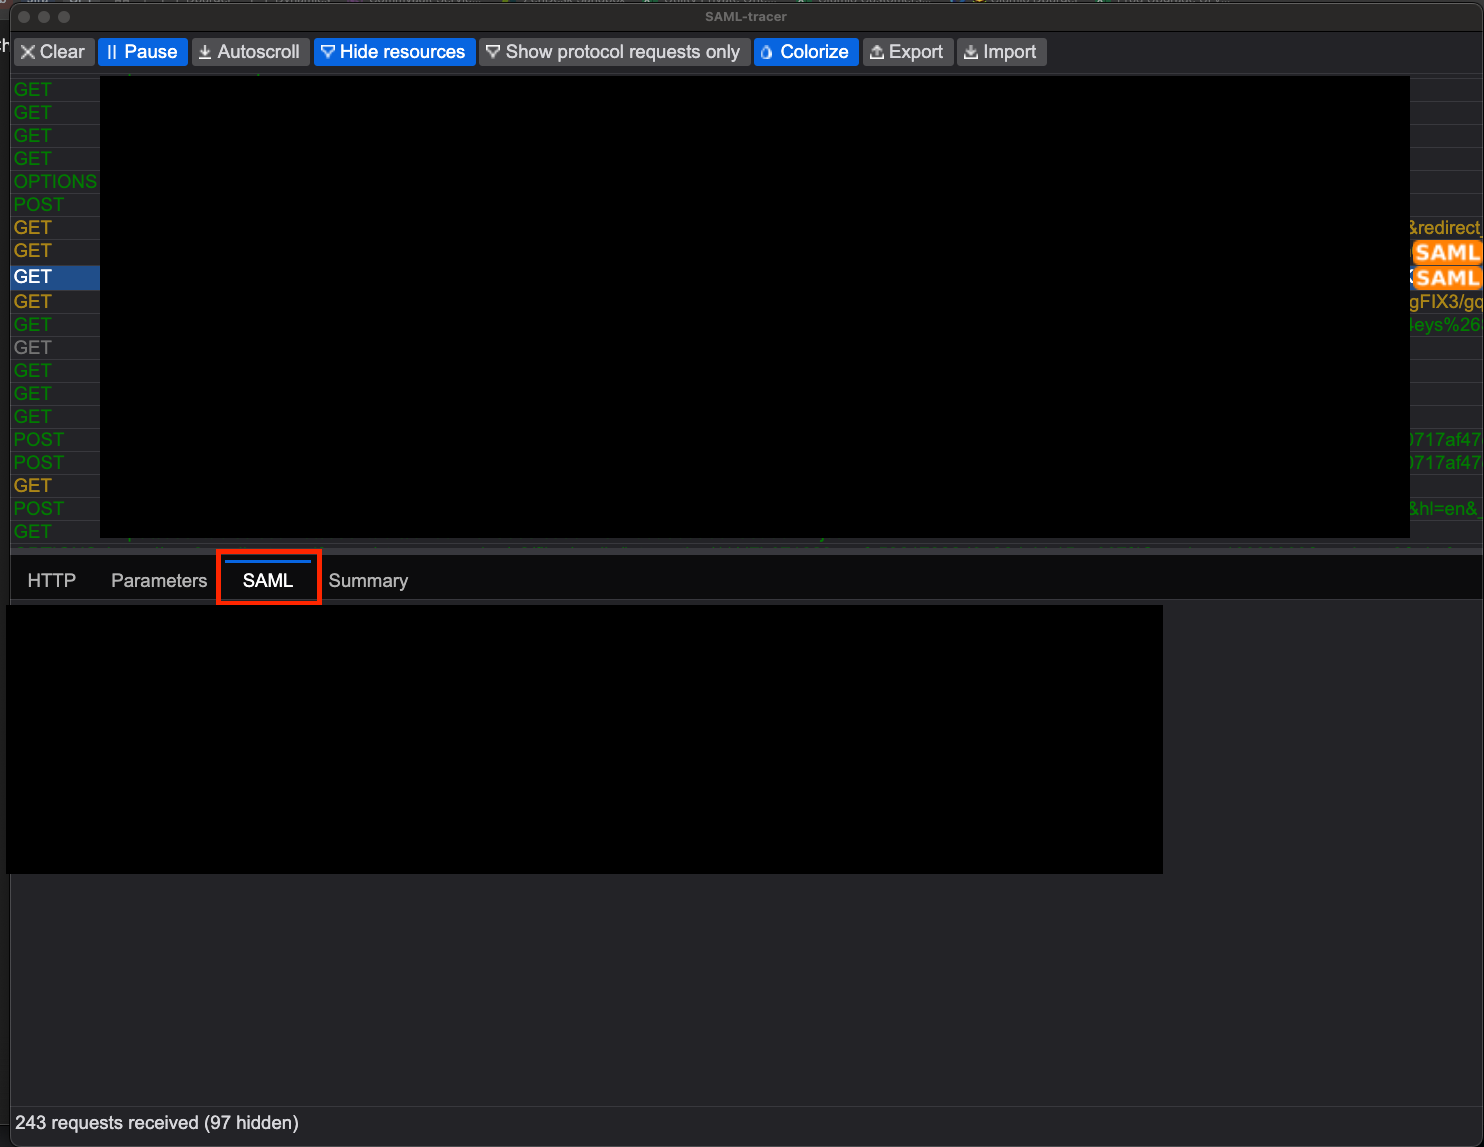The height and width of the screenshot is (1147, 1484).
Task: Enable Show protocol requests only
Action: tap(614, 52)
